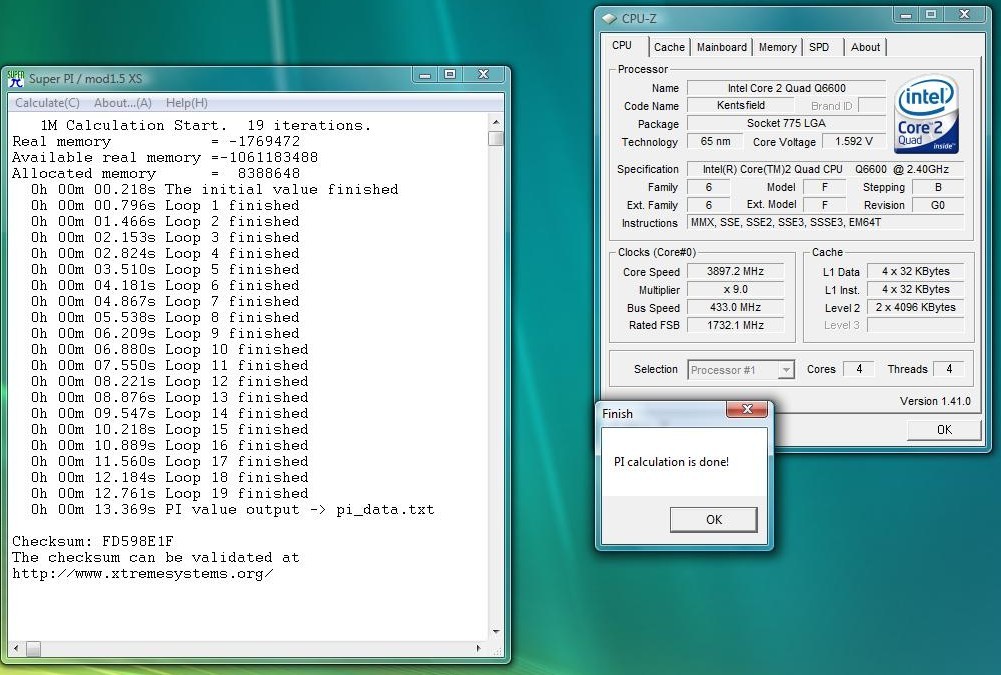1001x675 pixels.
Task: Switch to the Cache tab in CPU-Z
Action: pos(669,47)
